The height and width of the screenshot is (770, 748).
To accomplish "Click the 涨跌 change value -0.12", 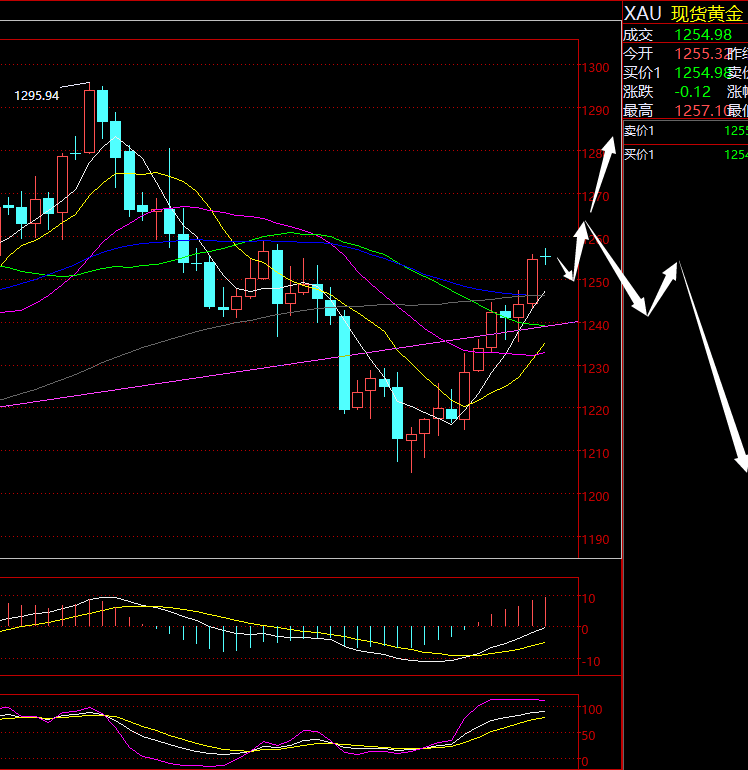I will pyautogui.click(x=693, y=92).
